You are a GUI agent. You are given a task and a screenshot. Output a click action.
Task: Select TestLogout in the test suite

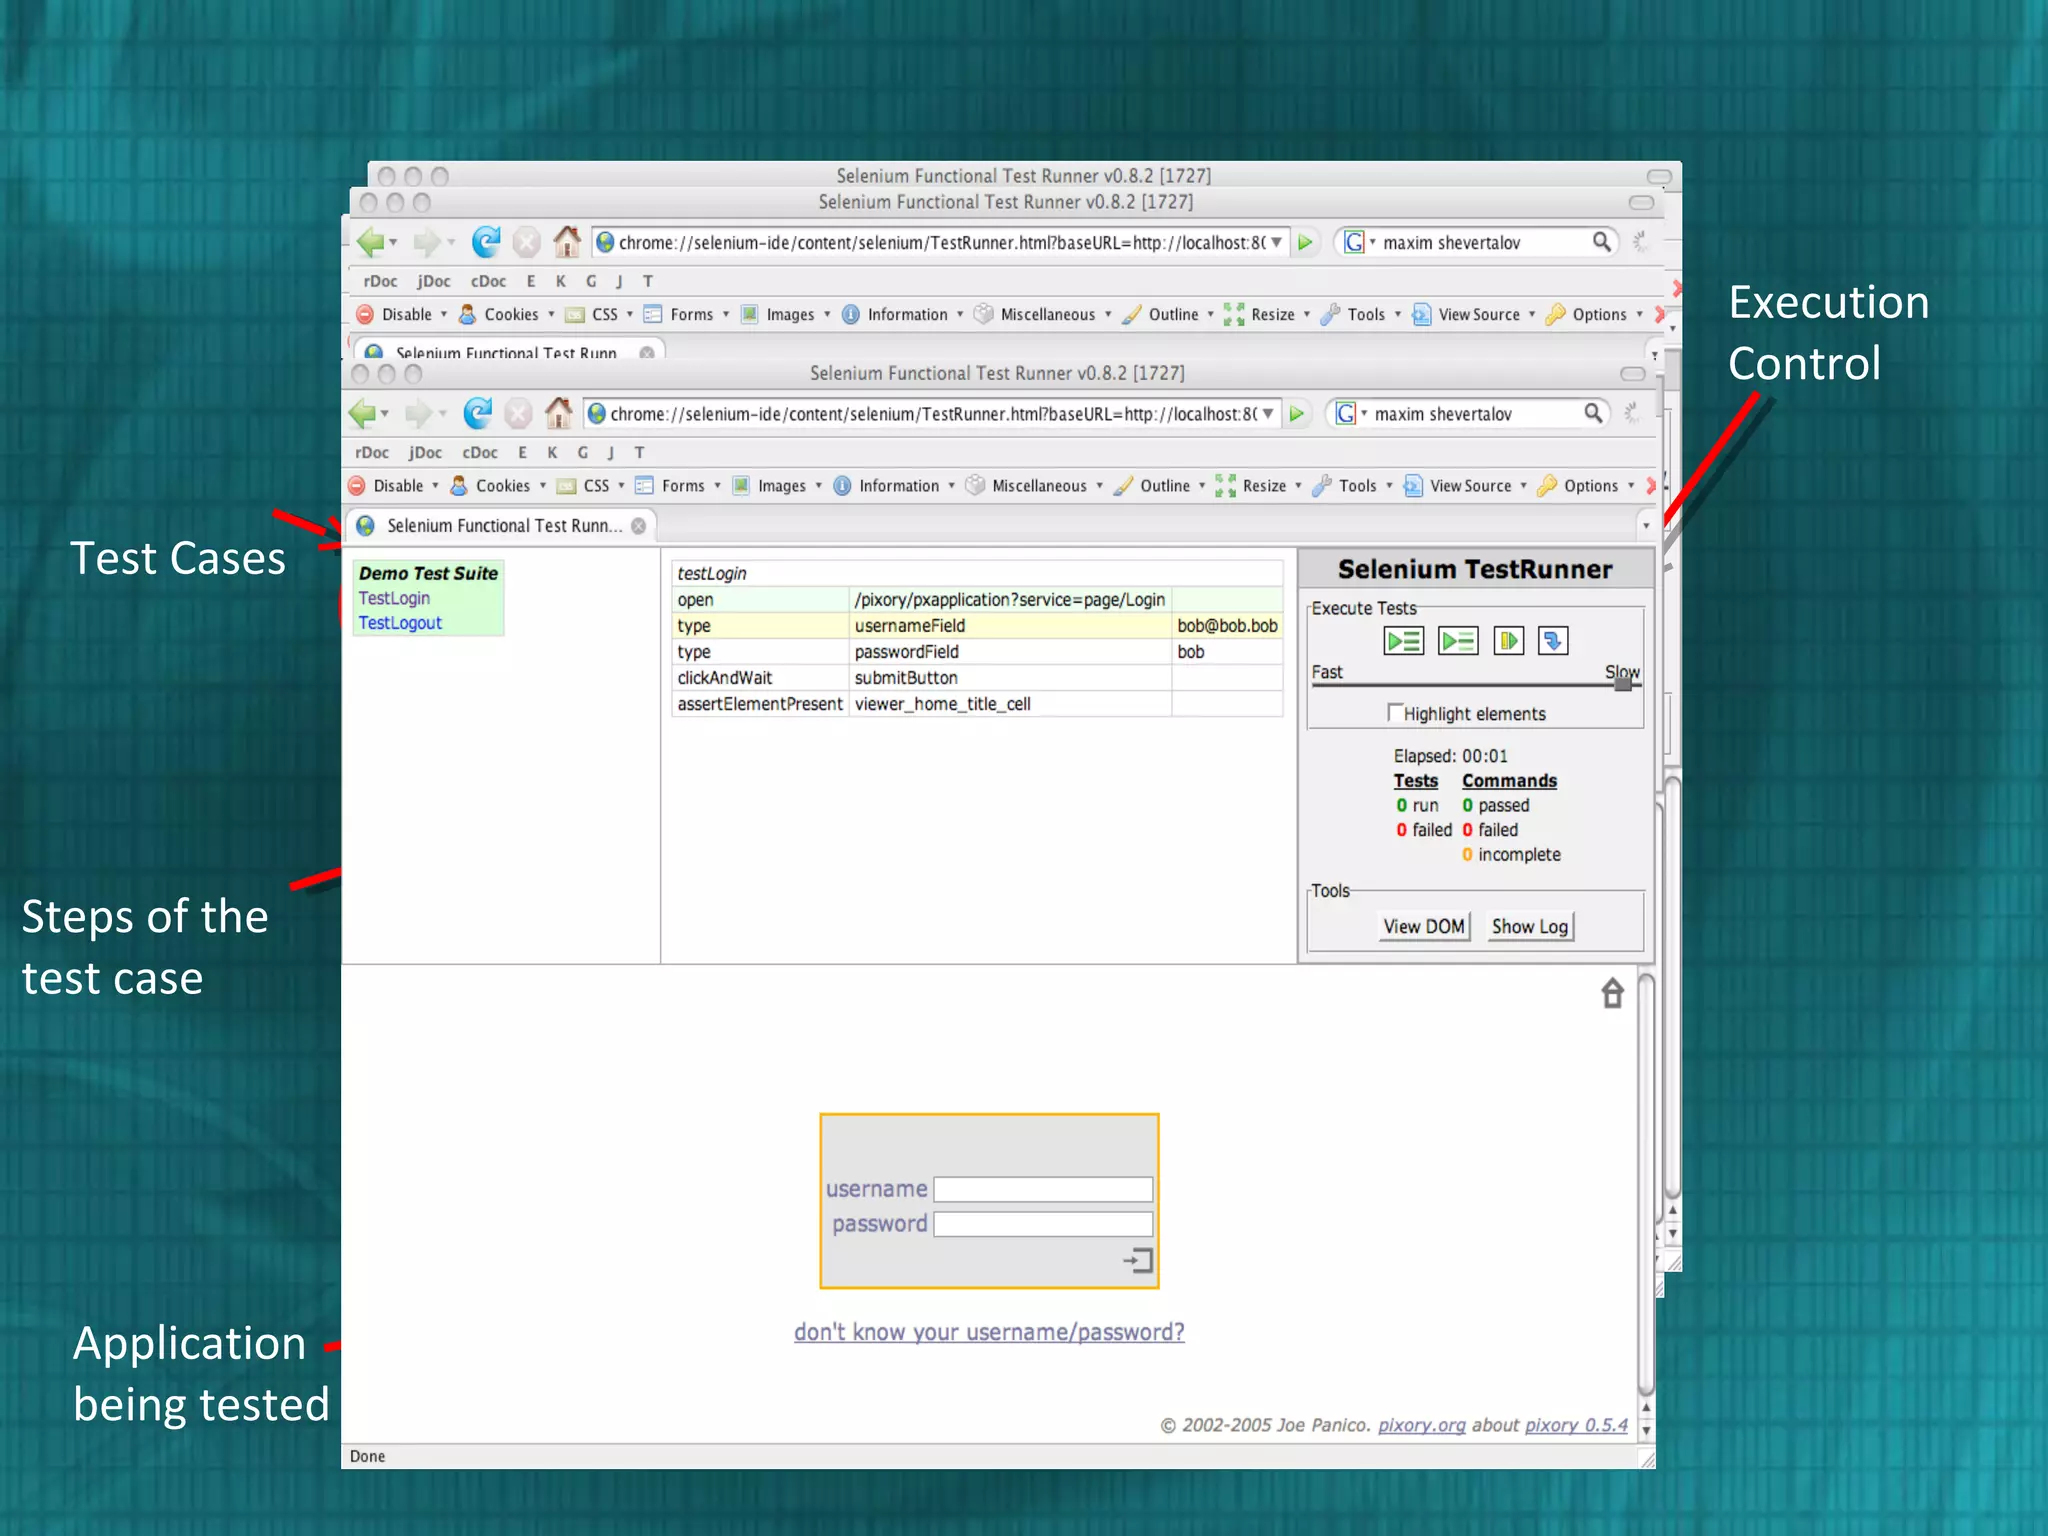pyautogui.click(x=400, y=623)
